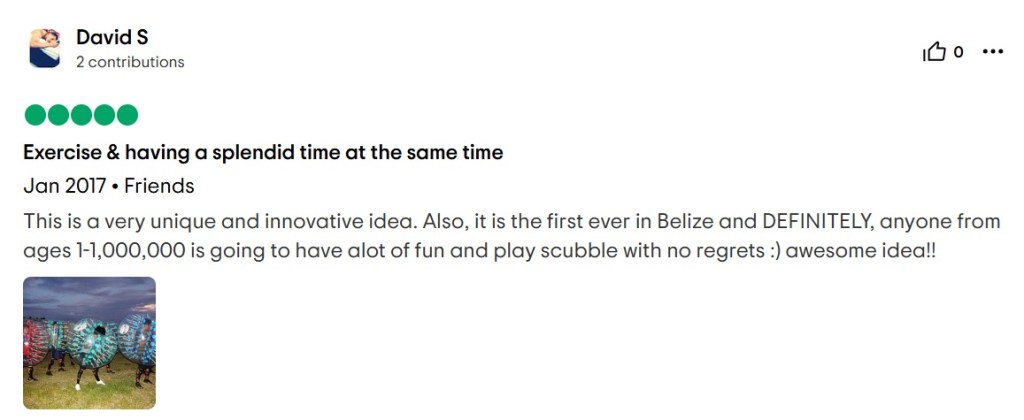Click the fourth green rating bubble
The height and width of the screenshot is (420, 1024).
tap(104, 115)
